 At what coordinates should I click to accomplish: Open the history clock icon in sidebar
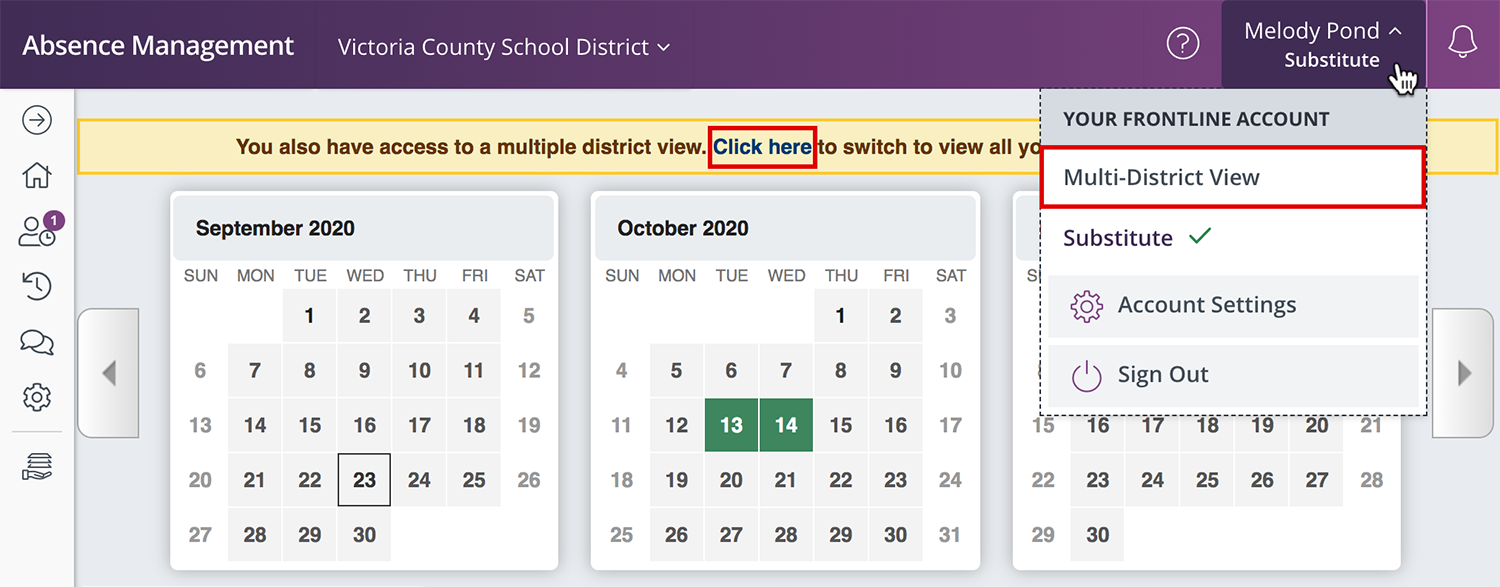37,286
